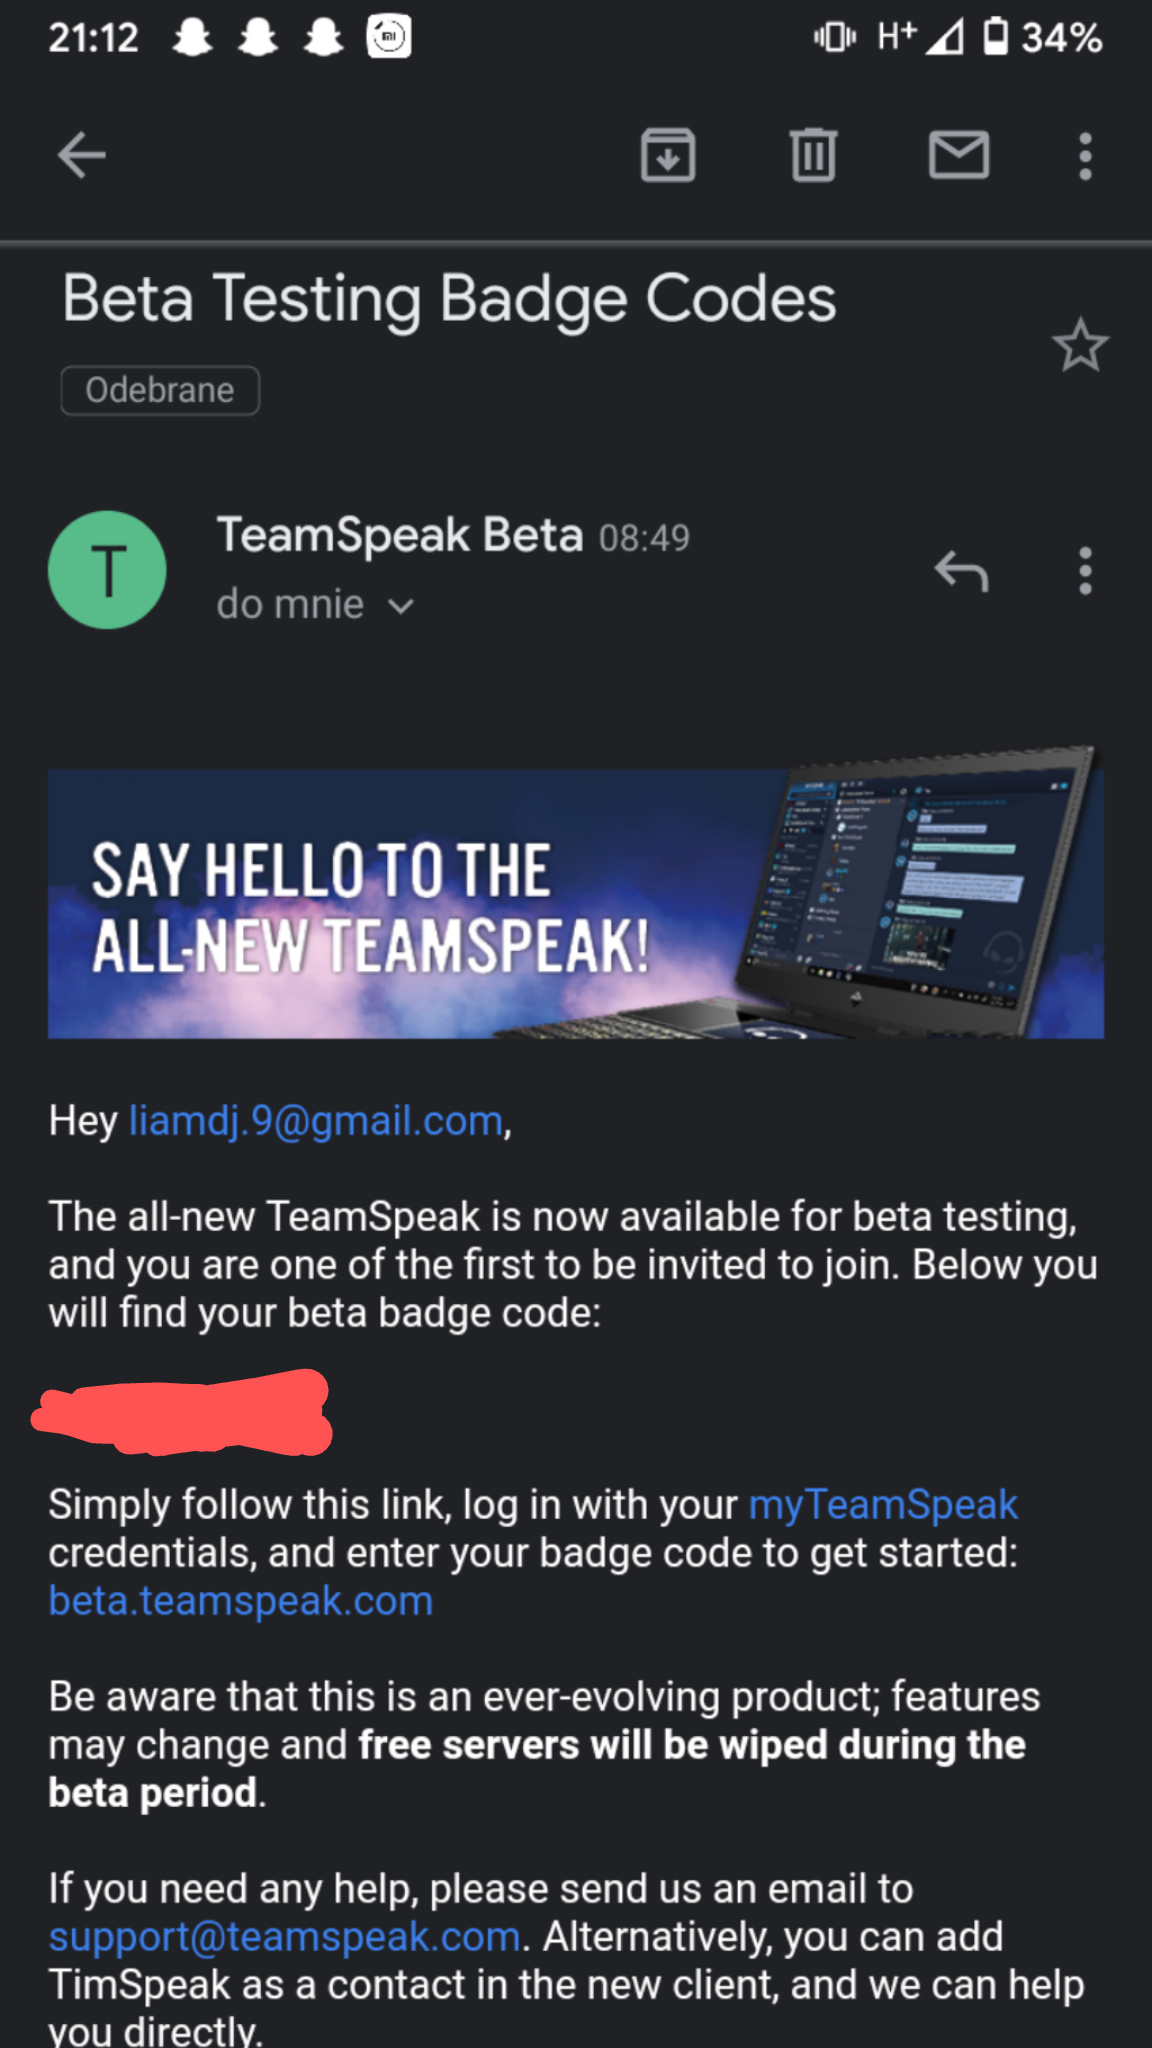Tap the Odebrane label chip
Viewport: 1152px width, 2048px height.
click(160, 390)
